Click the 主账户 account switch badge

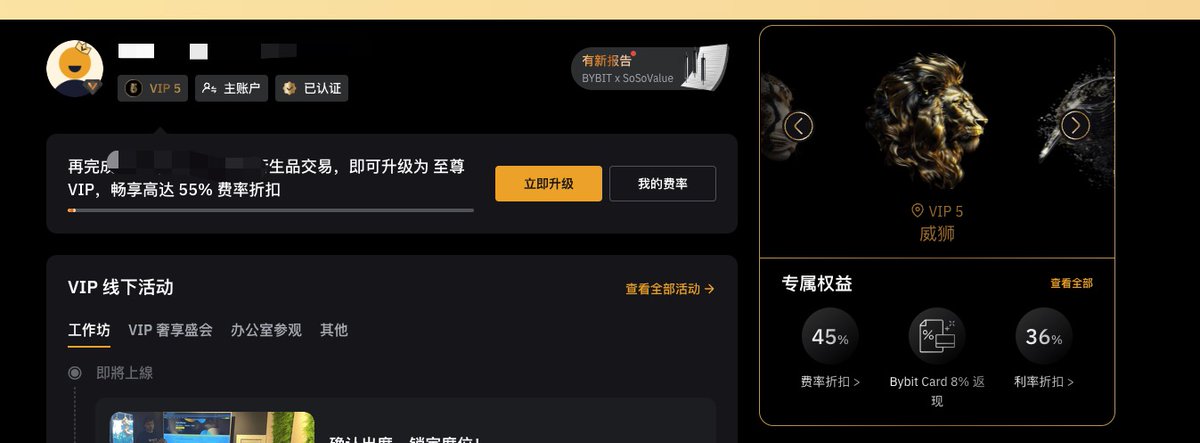point(231,88)
